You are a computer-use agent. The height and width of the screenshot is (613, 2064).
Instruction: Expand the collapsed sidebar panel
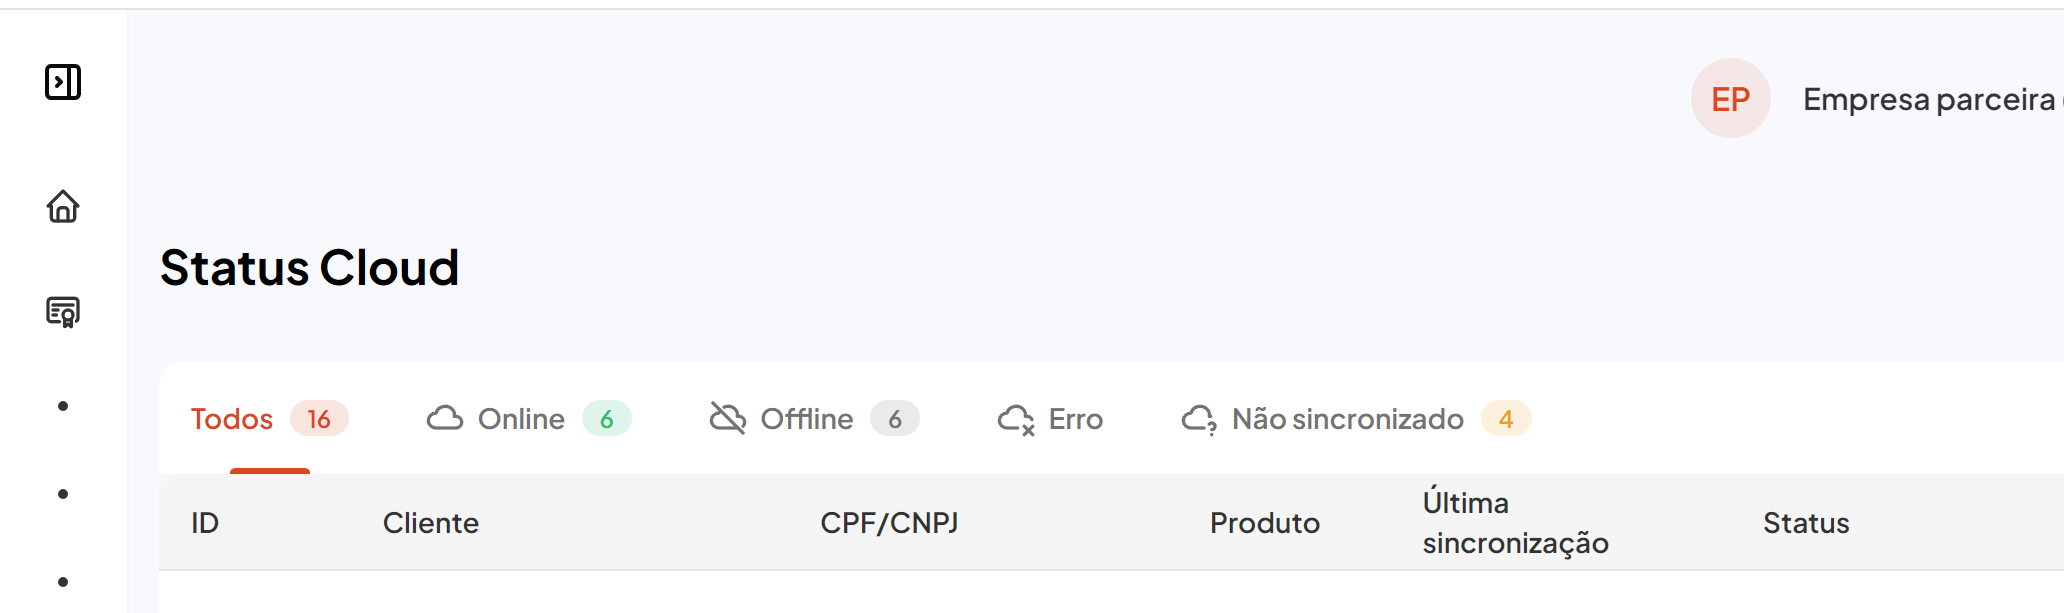63,82
